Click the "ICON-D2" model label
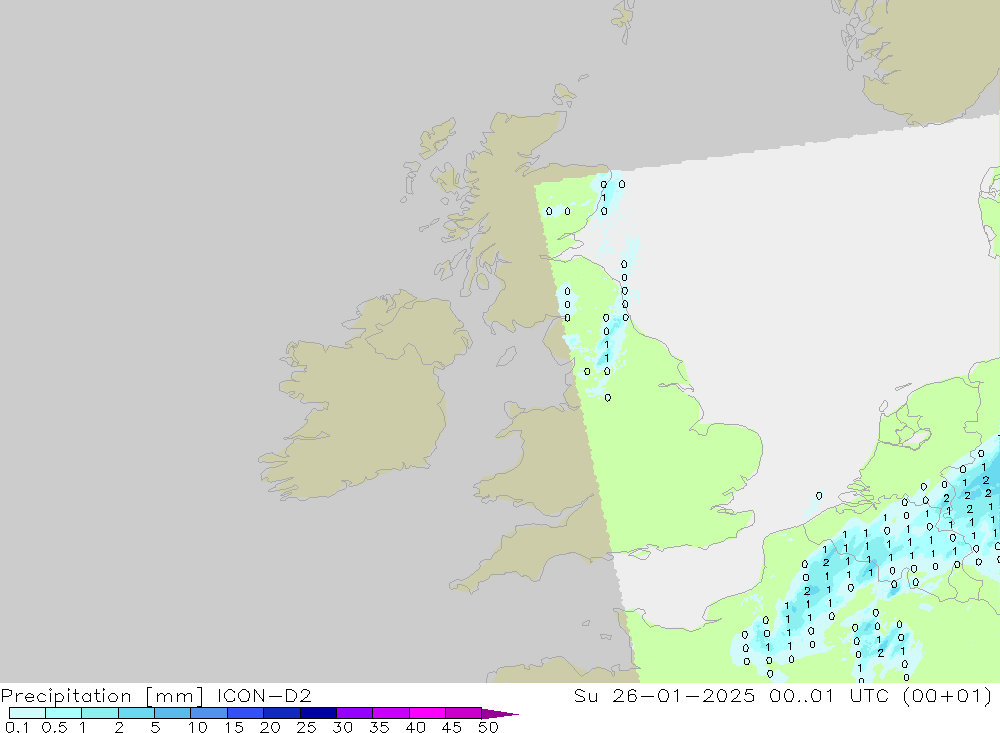Viewport: 1000px width, 733px height. tap(264, 695)
